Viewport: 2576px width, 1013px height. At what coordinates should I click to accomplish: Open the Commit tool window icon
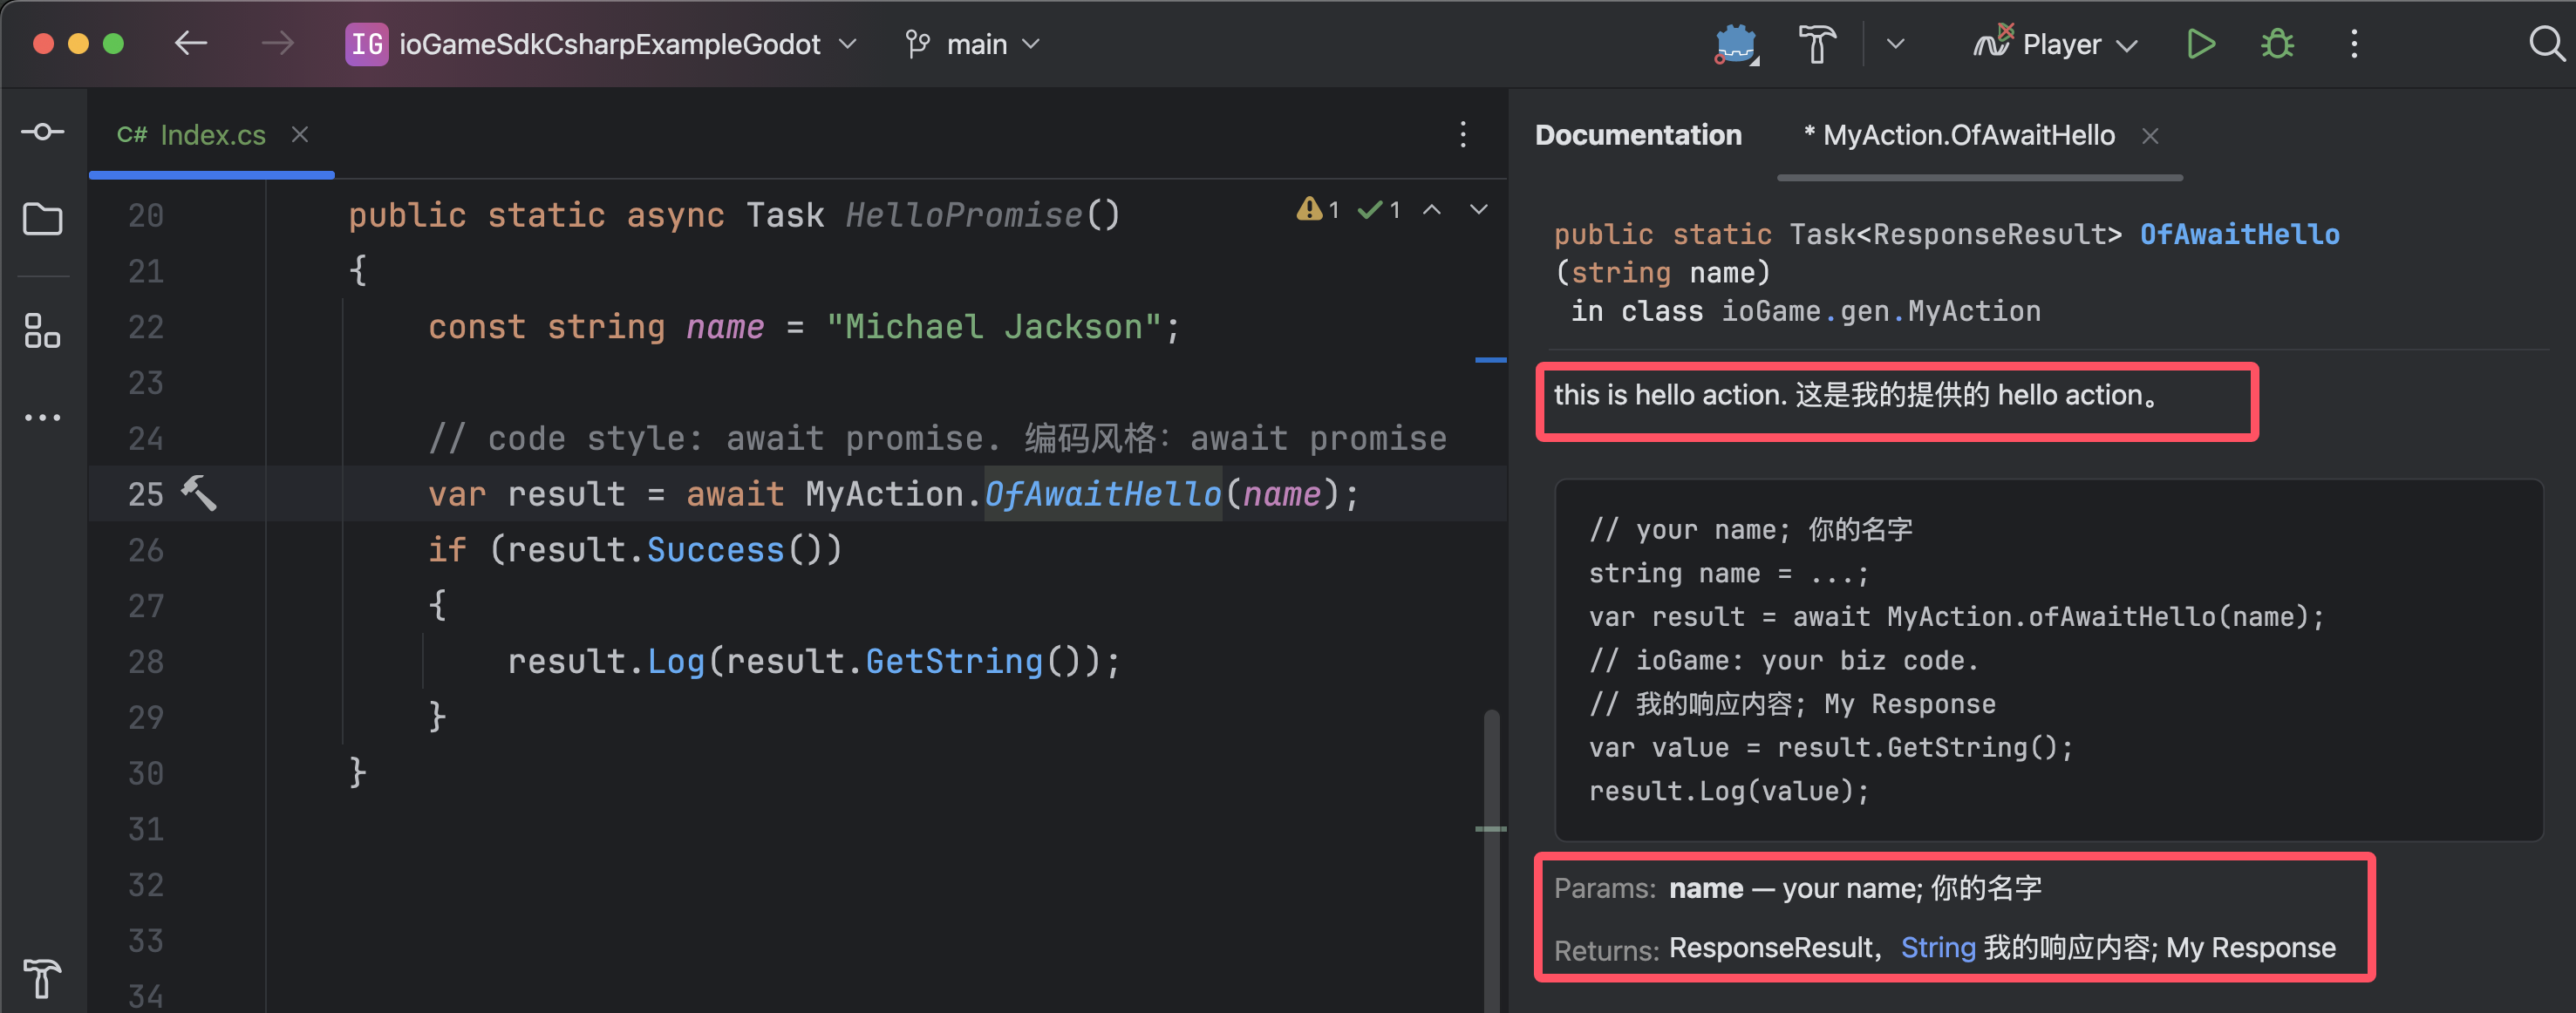coord(42,132)
